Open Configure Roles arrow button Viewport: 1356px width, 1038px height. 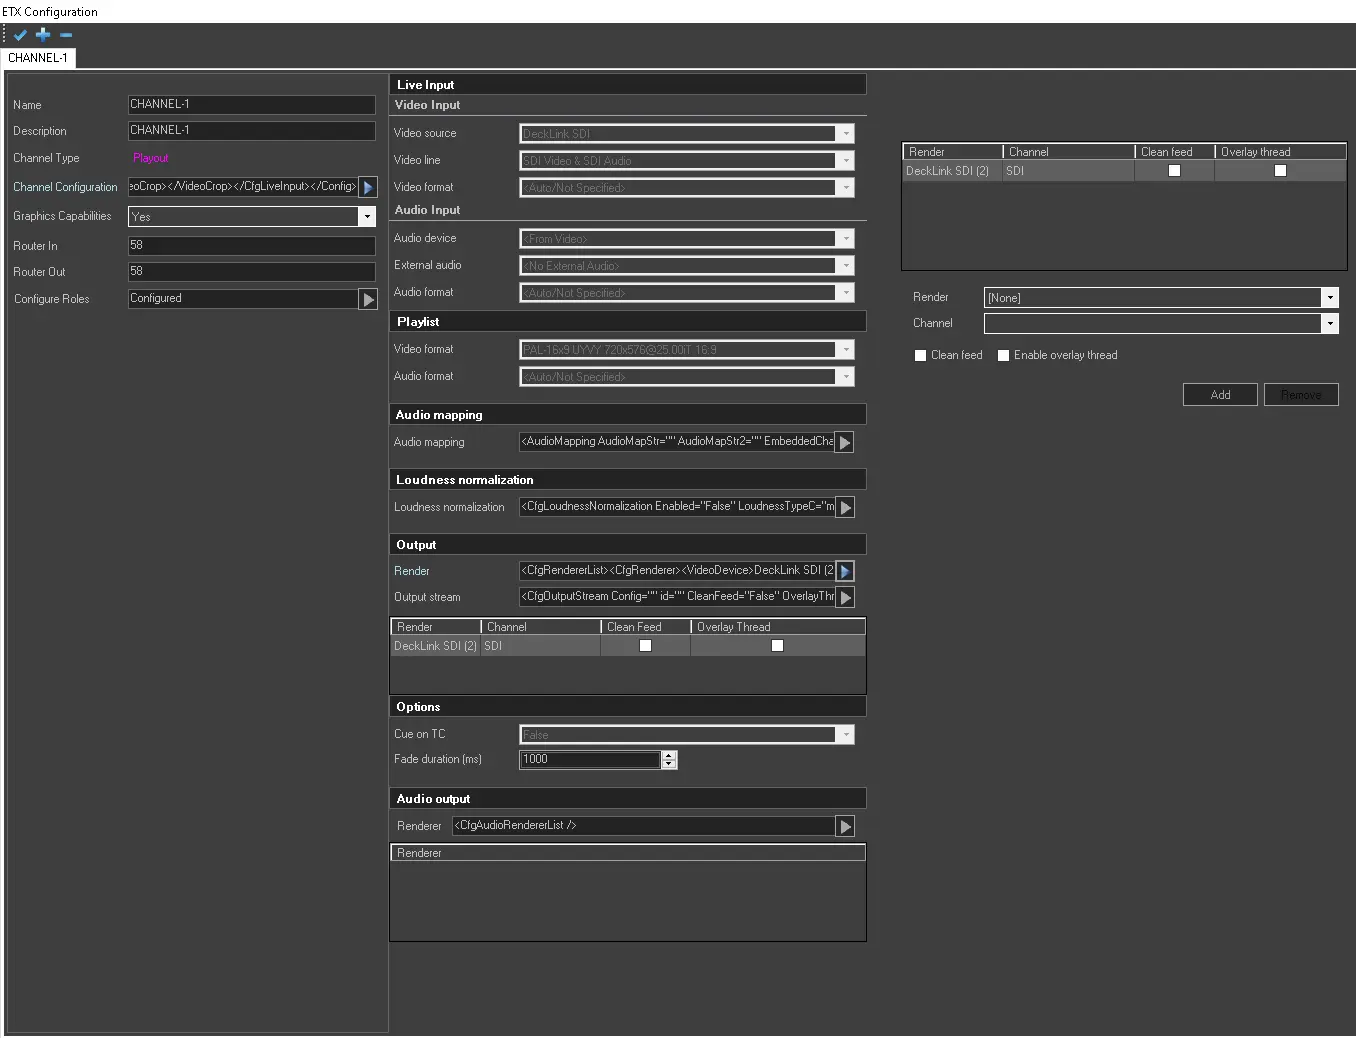368,299
